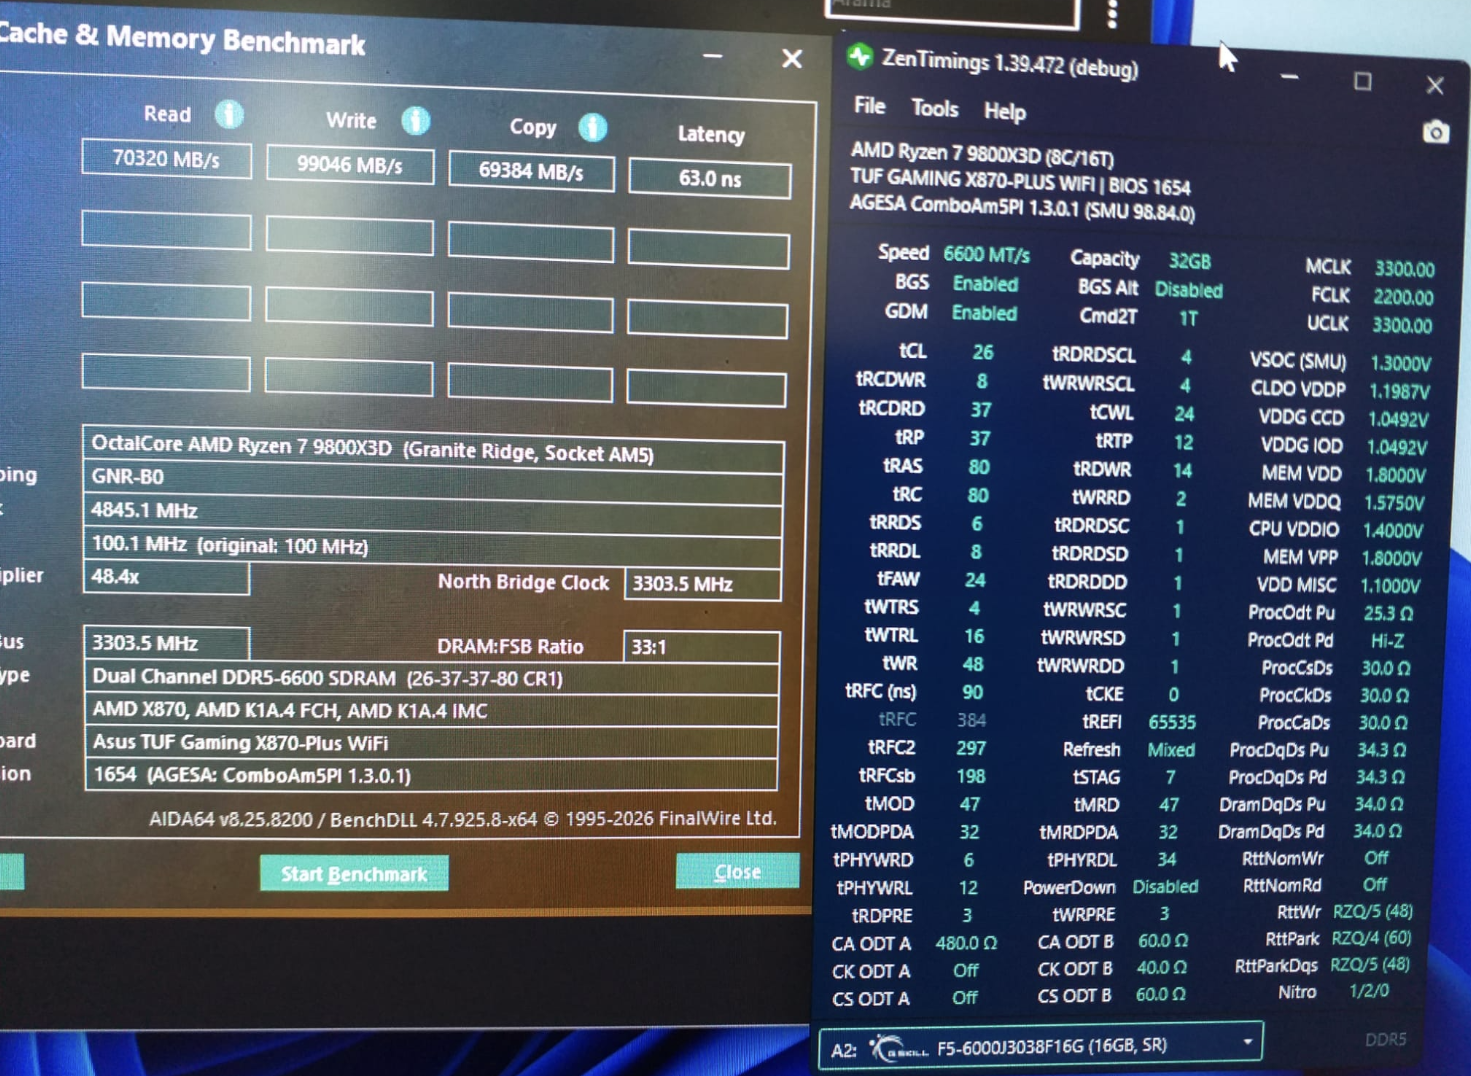1471x1076 pixels.
Task: Open the File menu in ZenTimings
Action: (869, 106)
